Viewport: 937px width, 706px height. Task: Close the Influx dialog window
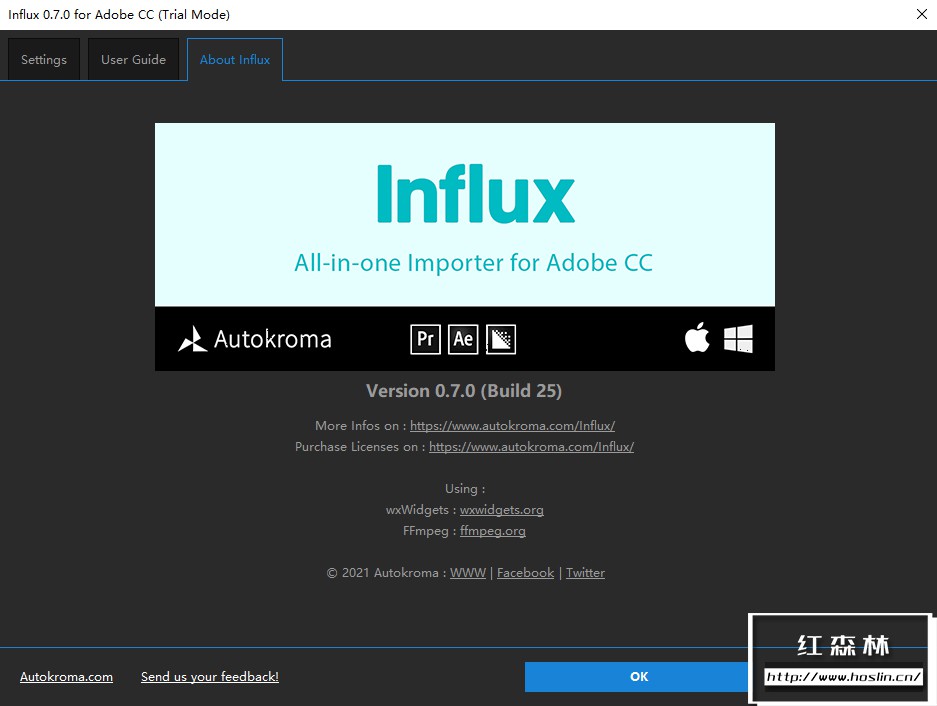[x=921, y=14]
